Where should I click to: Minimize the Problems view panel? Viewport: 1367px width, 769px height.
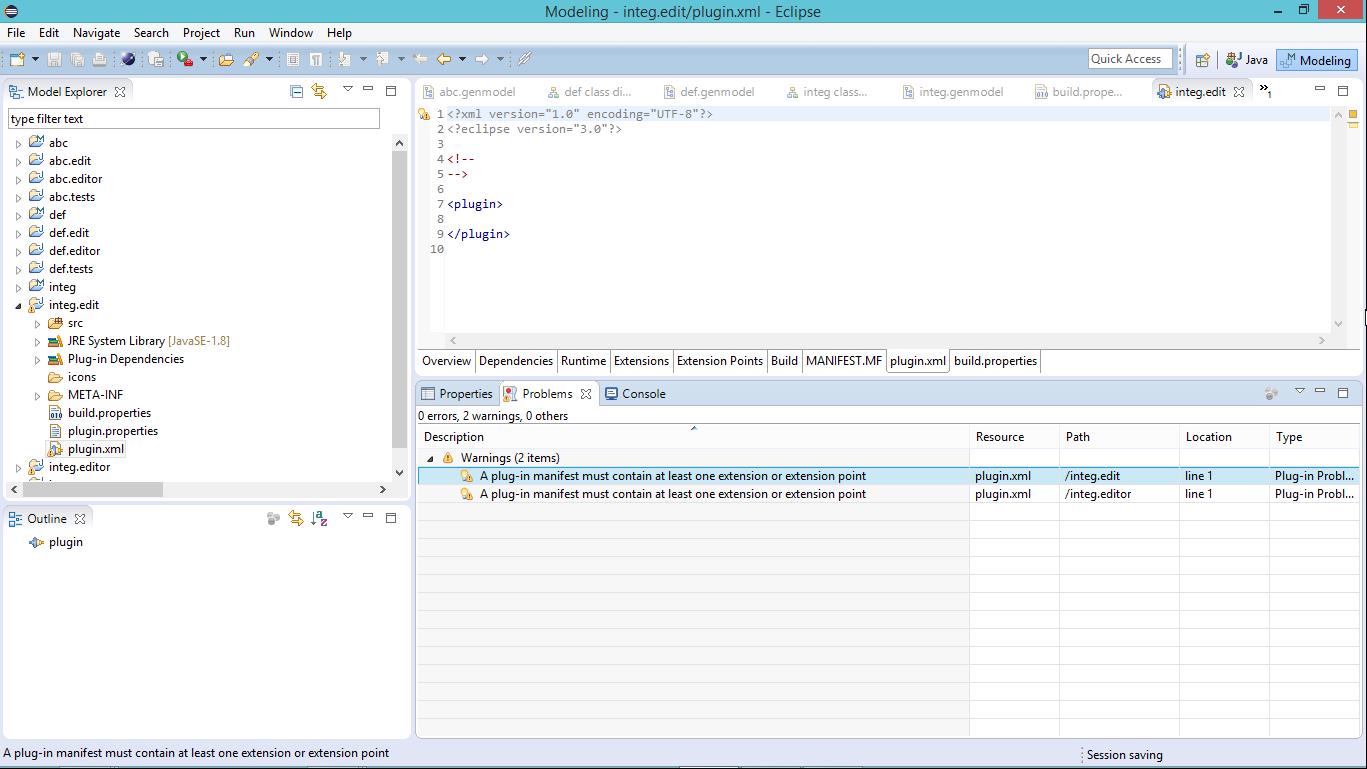(1320, 392)
